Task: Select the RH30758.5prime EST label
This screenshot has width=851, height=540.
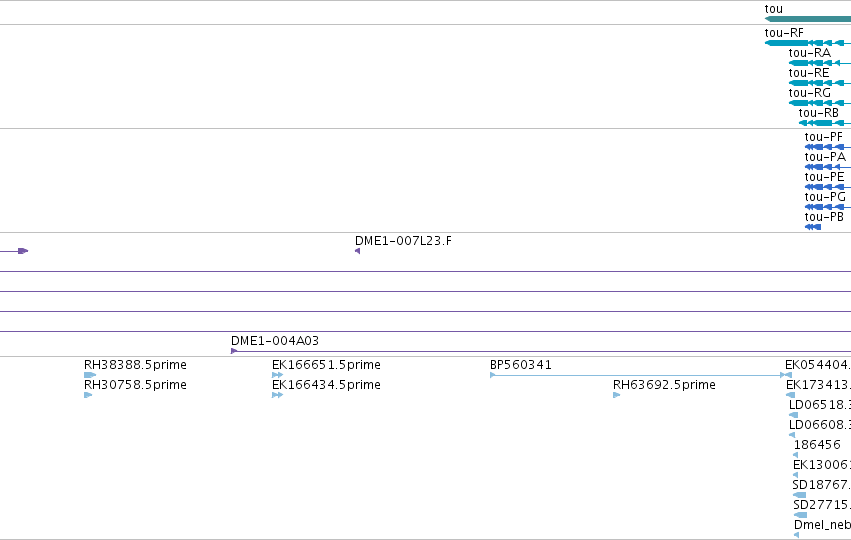Action: [135, 385]
